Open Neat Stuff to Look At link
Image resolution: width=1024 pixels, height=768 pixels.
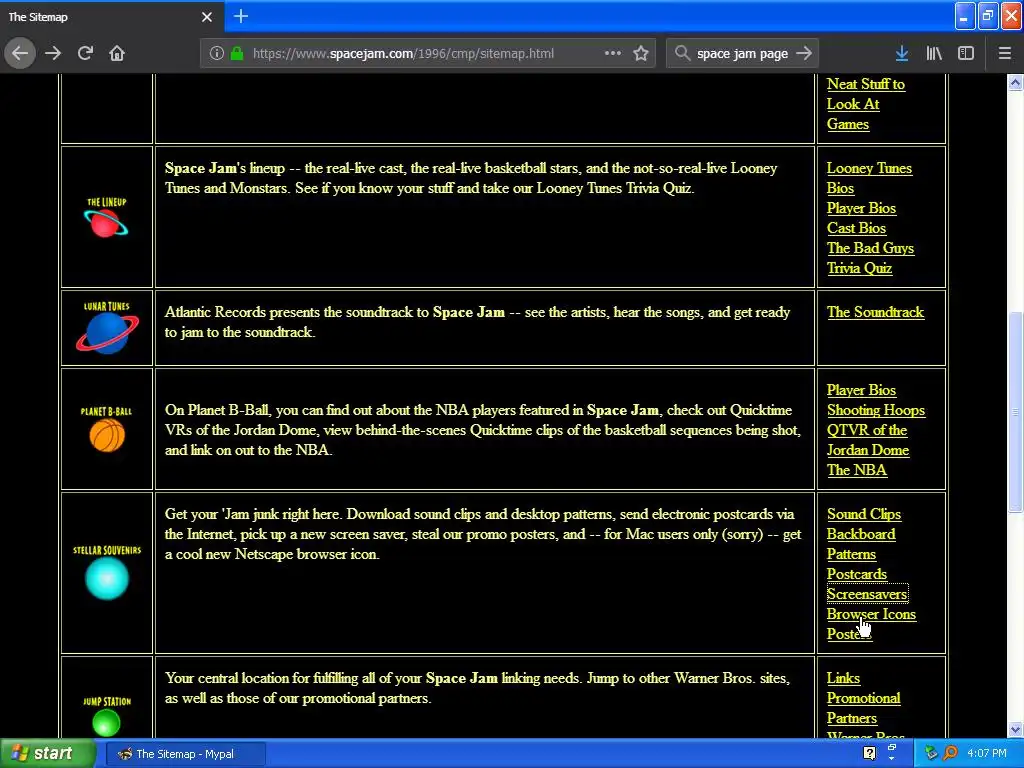click(865, 94)
